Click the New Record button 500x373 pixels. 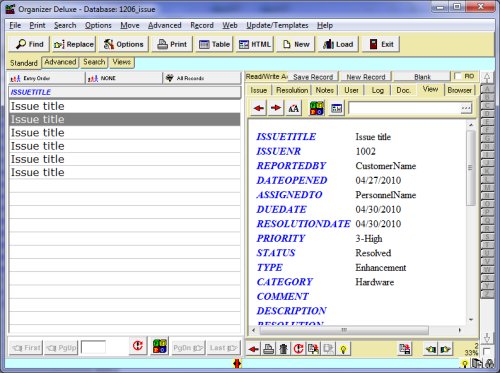pyautogui.click(x=366, y=77)
